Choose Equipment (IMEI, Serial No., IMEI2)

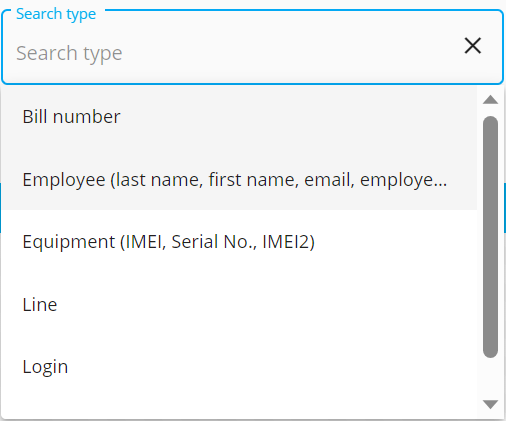239,241
